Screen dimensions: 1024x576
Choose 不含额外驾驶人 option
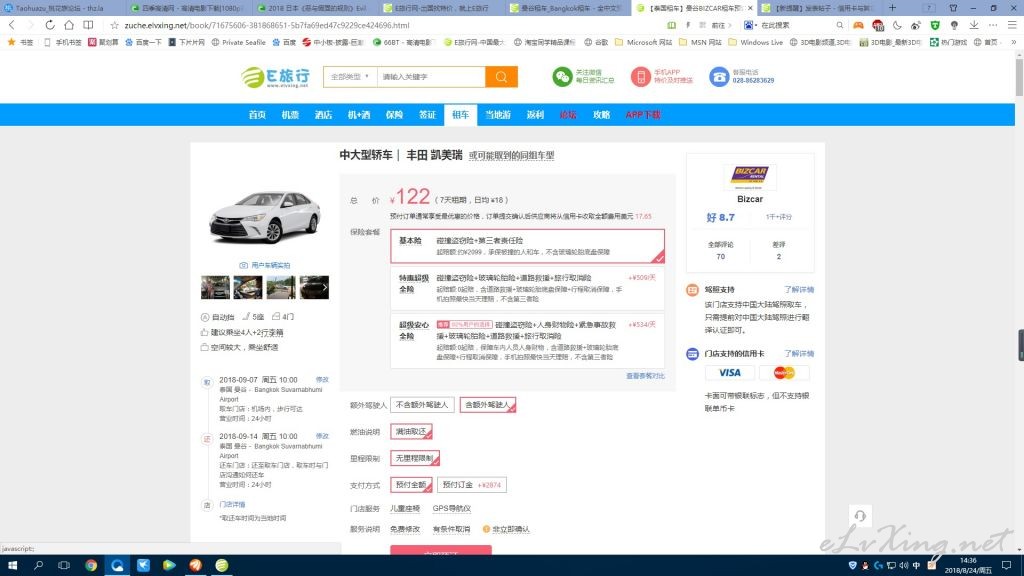[x=422, y=405]
